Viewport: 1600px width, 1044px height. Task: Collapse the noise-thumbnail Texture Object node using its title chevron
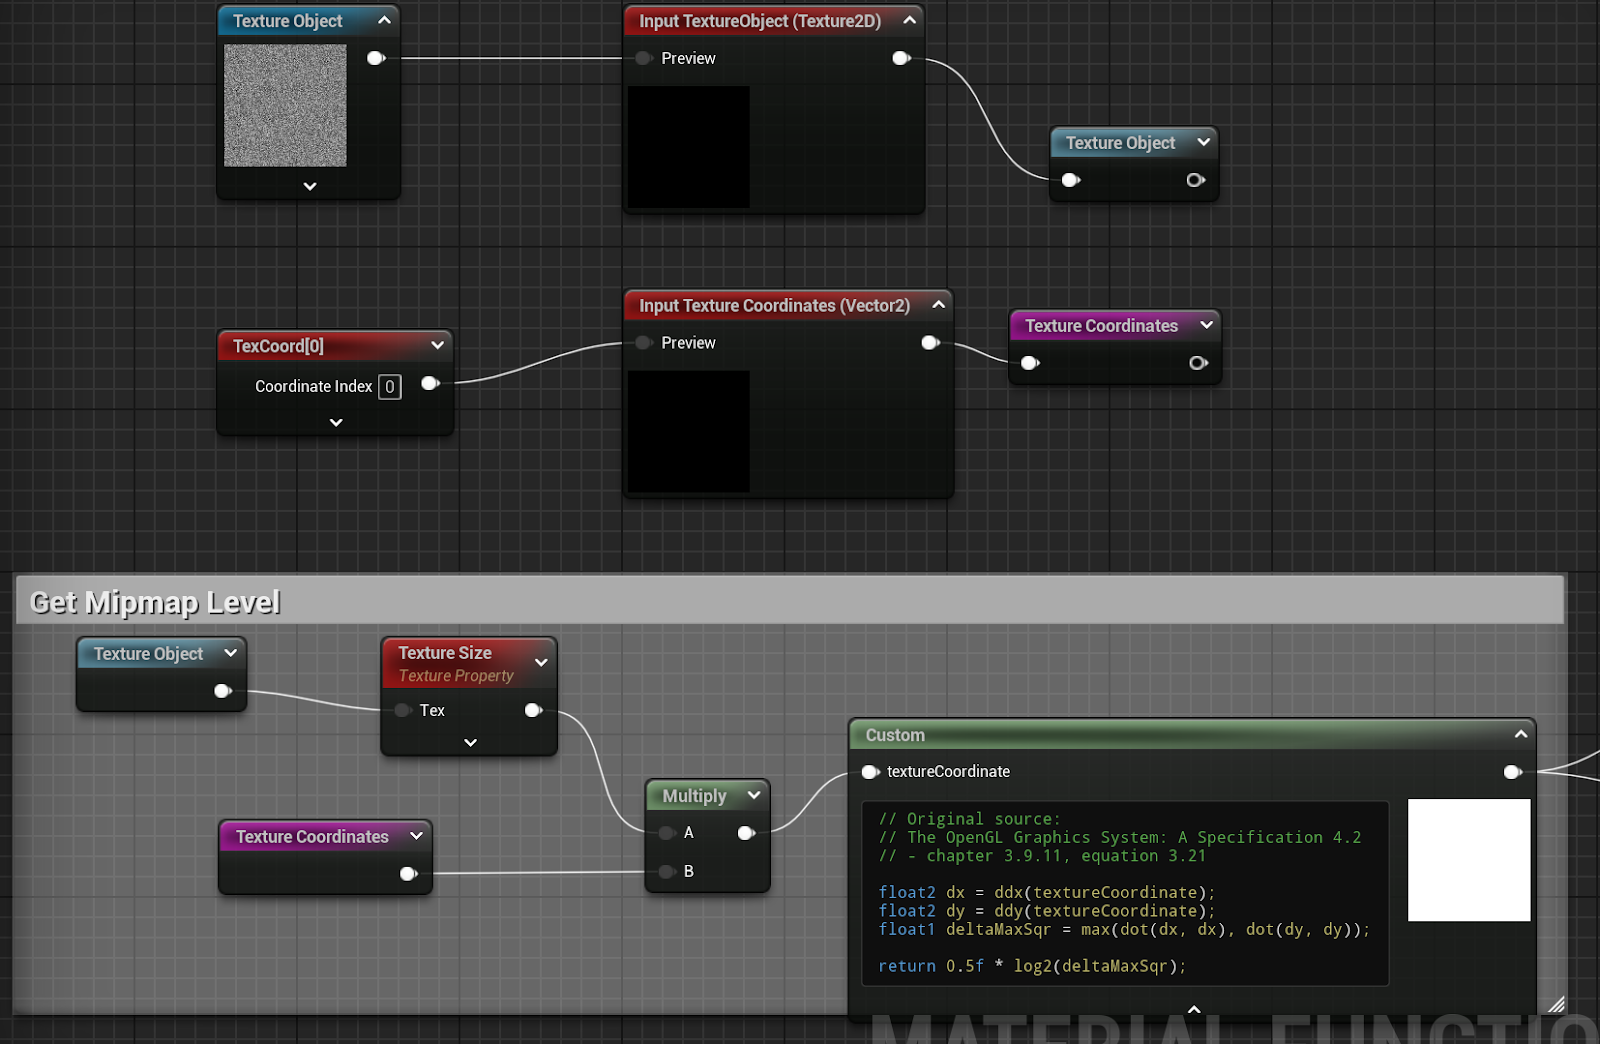[x=384, y=20]
